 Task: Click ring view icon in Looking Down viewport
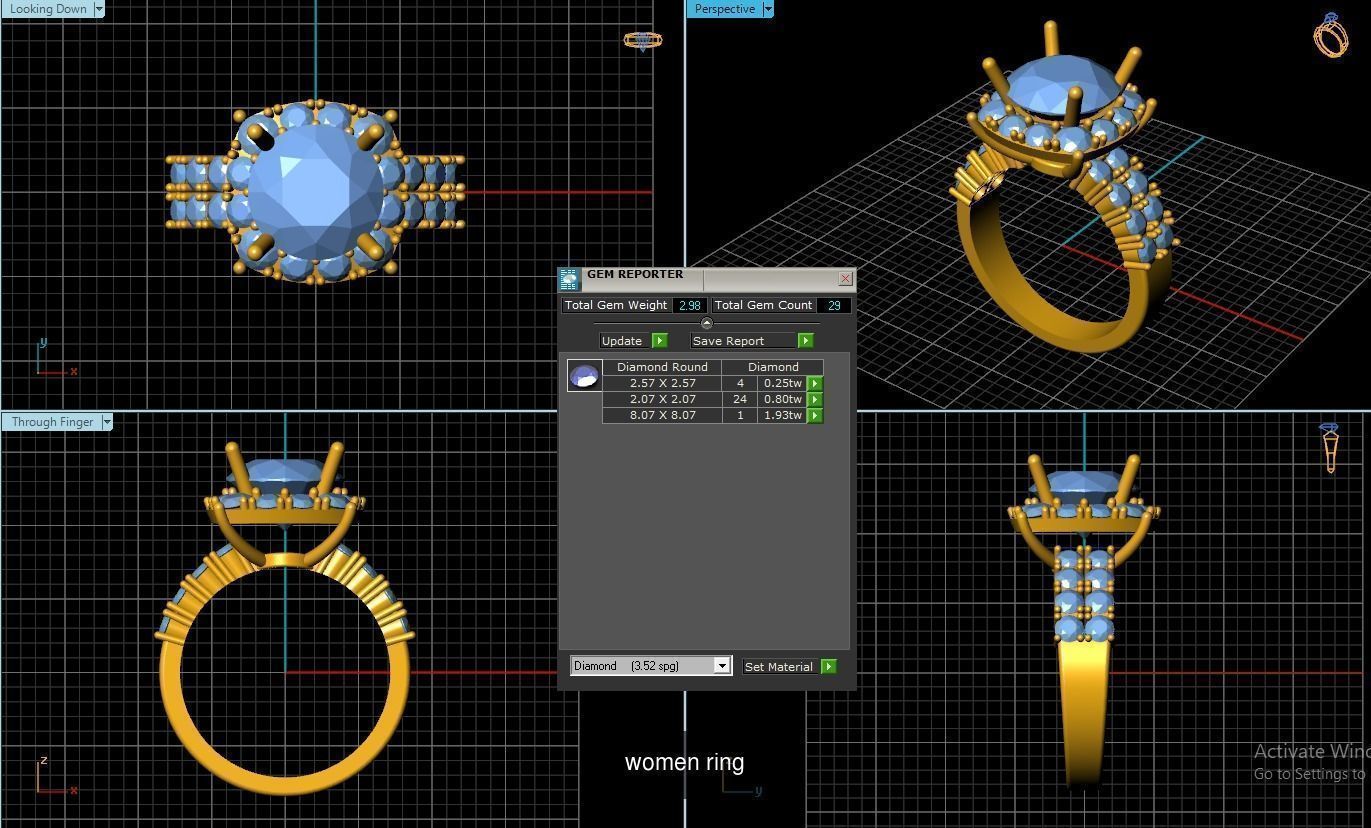point(643,41)
